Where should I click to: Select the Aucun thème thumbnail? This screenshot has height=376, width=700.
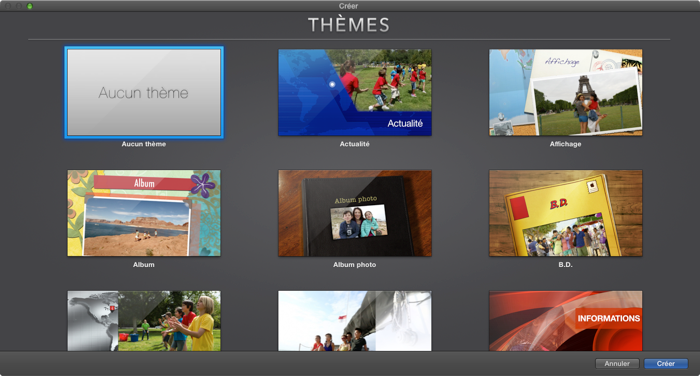point(144,92)
